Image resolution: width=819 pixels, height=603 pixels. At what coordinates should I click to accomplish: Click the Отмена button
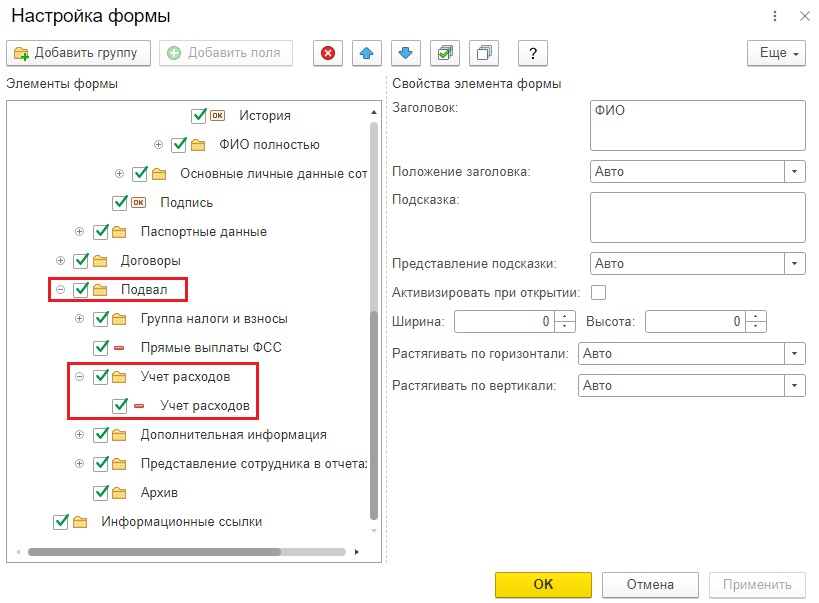click(x=650, y=584)
